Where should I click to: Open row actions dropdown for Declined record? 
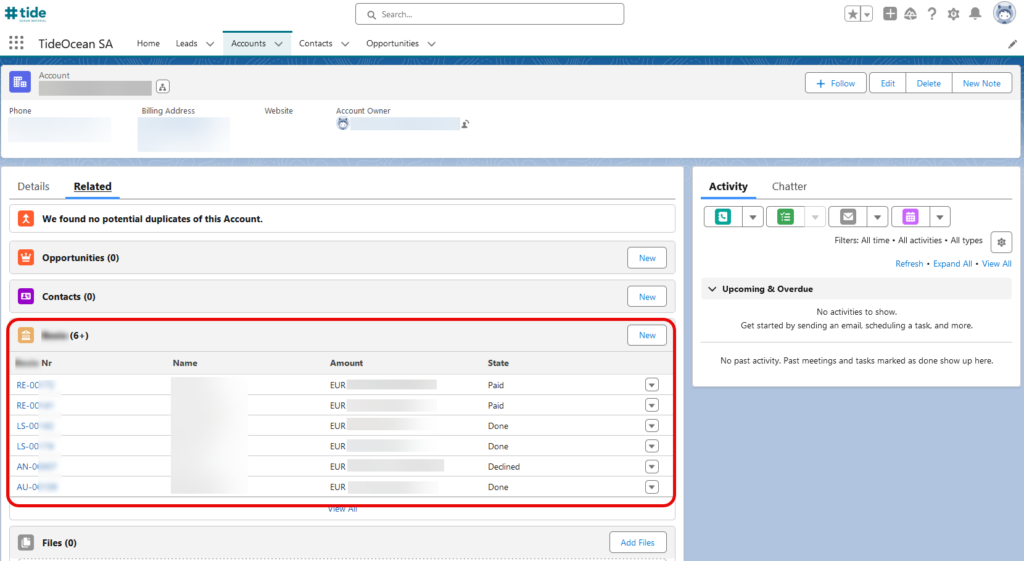(x=652, y=467)
